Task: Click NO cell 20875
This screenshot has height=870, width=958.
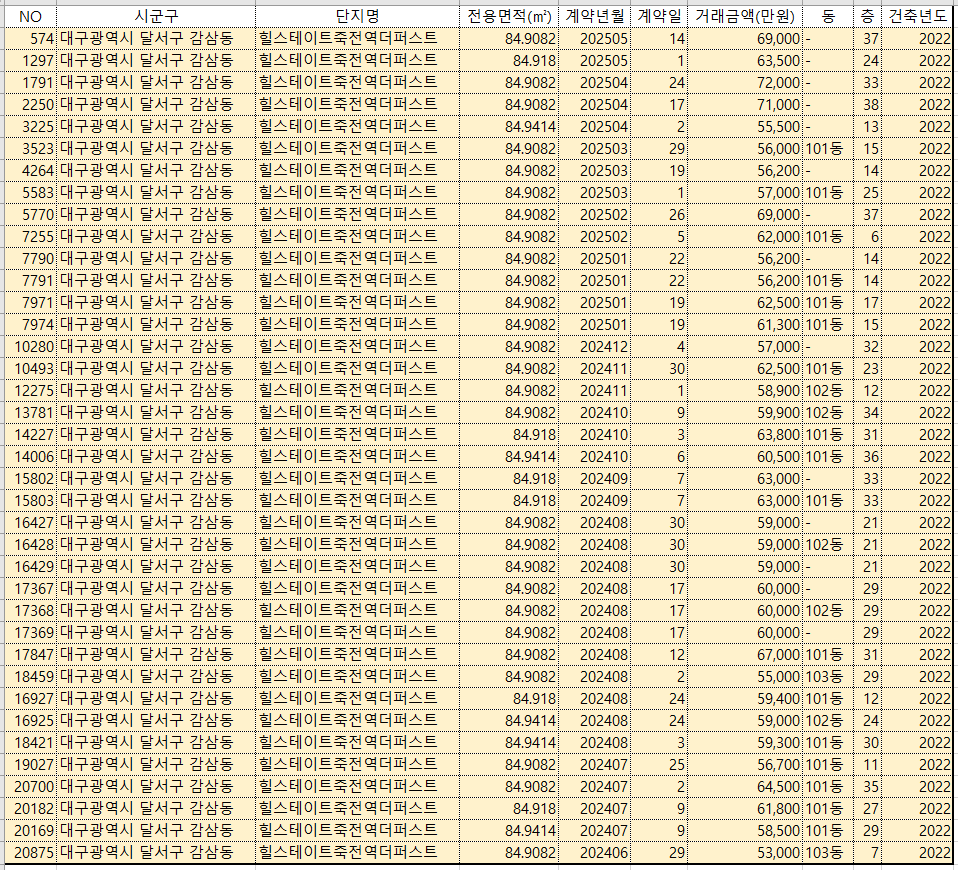Action: pos(31,852)
